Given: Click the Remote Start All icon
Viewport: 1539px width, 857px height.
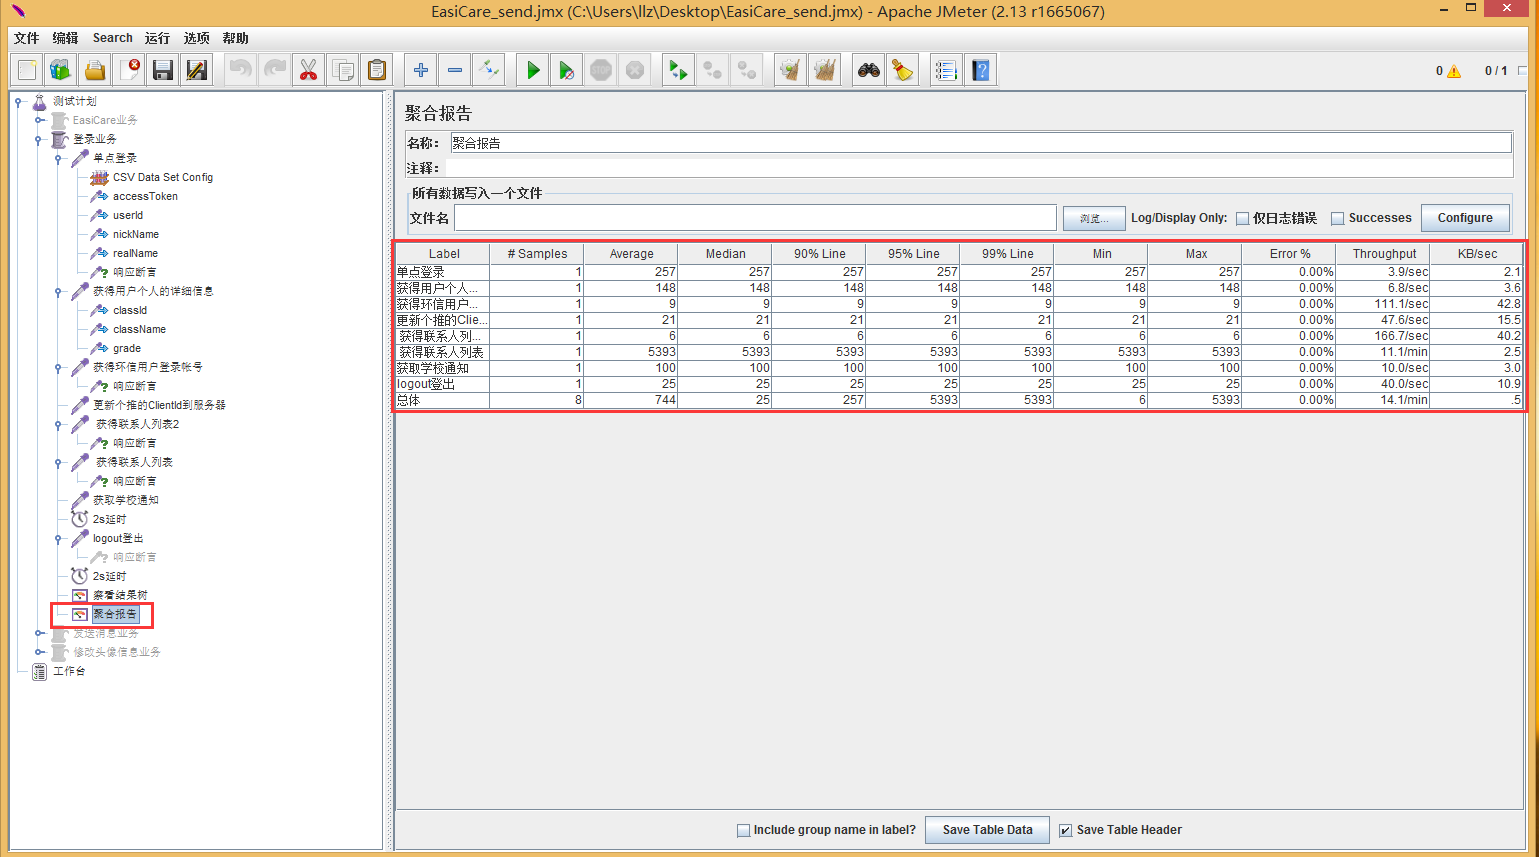Looking at the screenshot, I should (679, 70).
